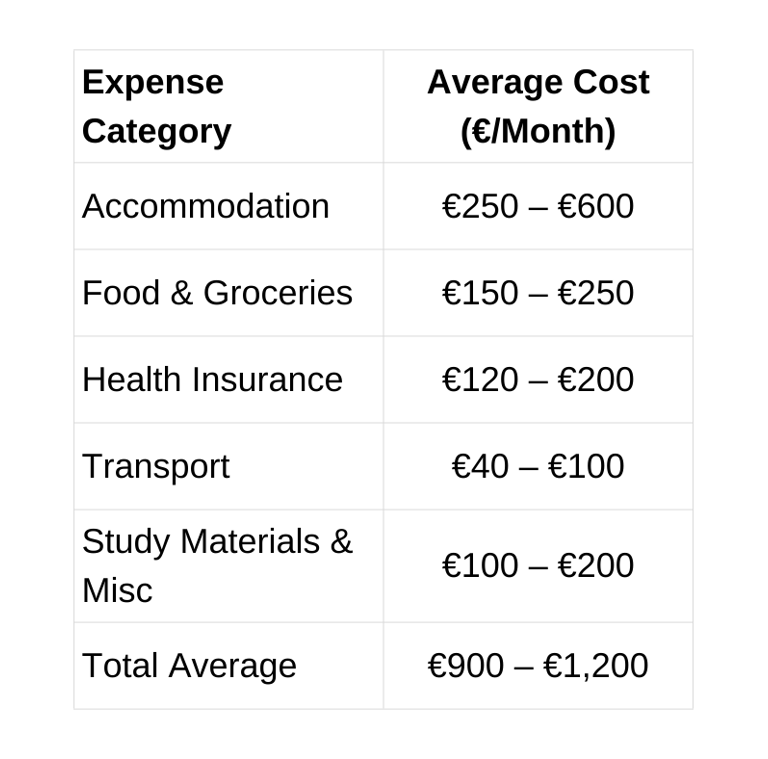Select the Health Insurance label

pyautogui.click(x=212, y=380)
